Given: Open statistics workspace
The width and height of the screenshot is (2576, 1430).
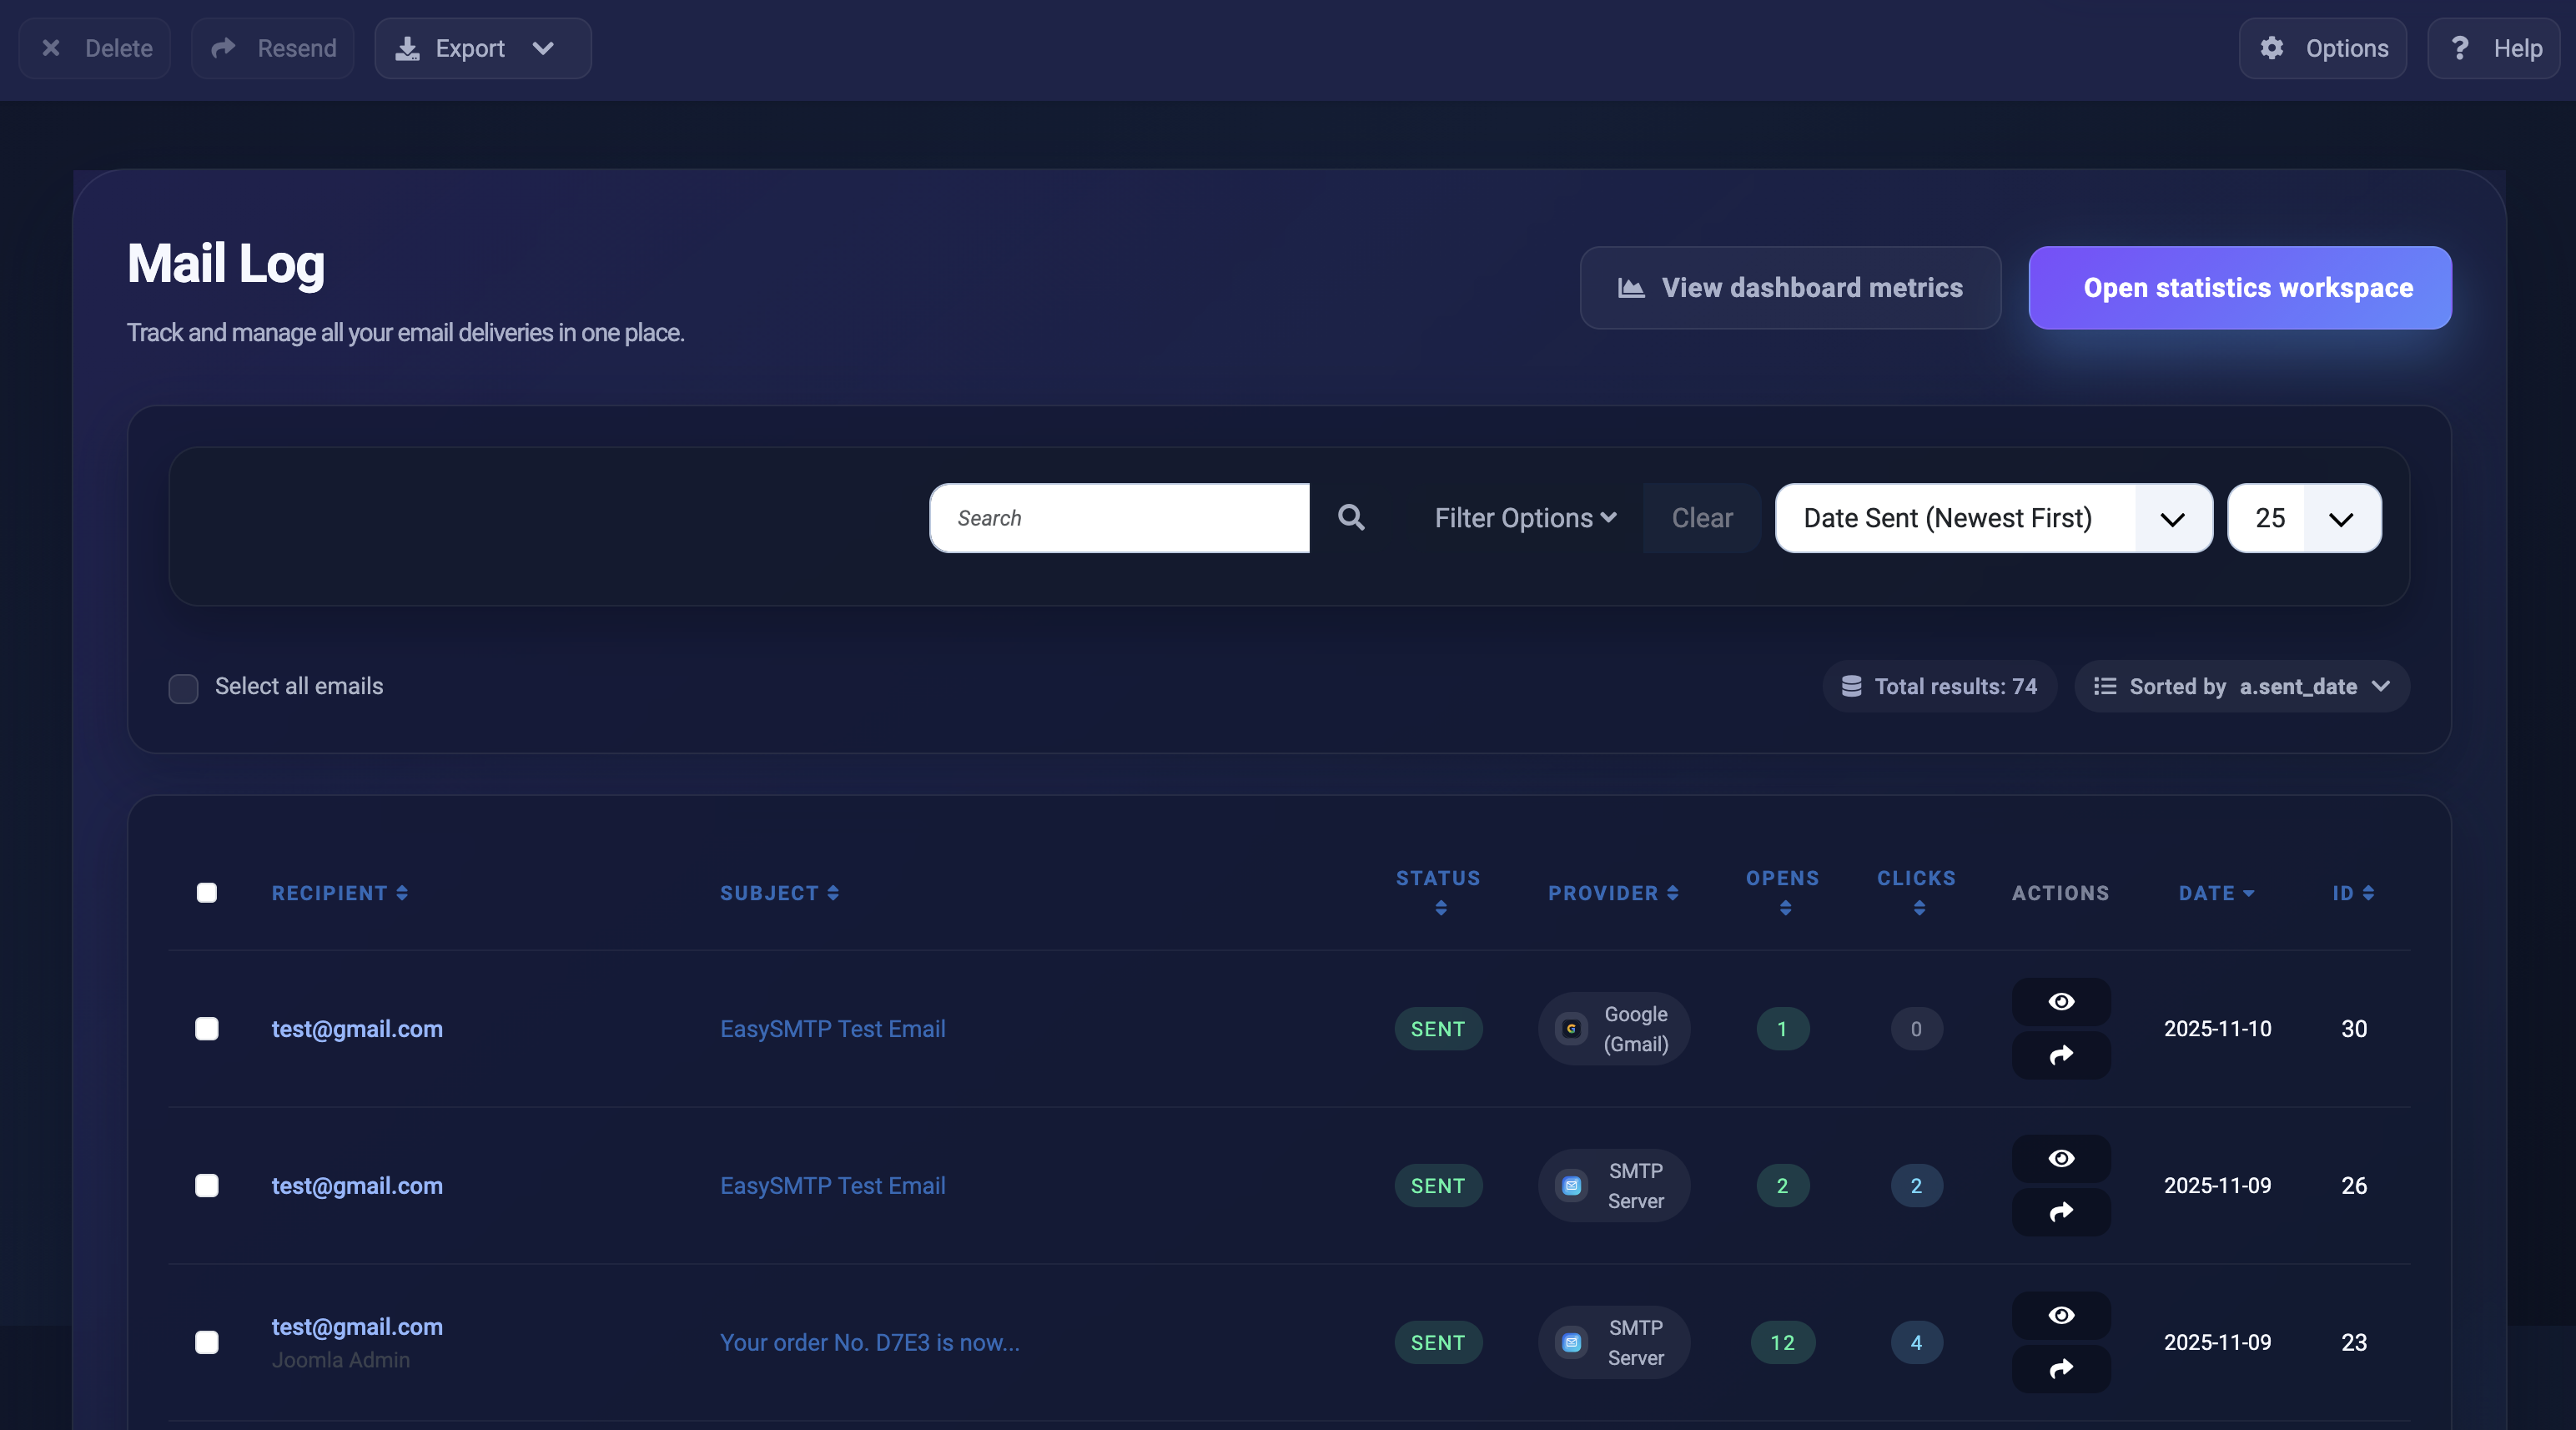Looking at the screenshot, I should (x=2239, y=288).
